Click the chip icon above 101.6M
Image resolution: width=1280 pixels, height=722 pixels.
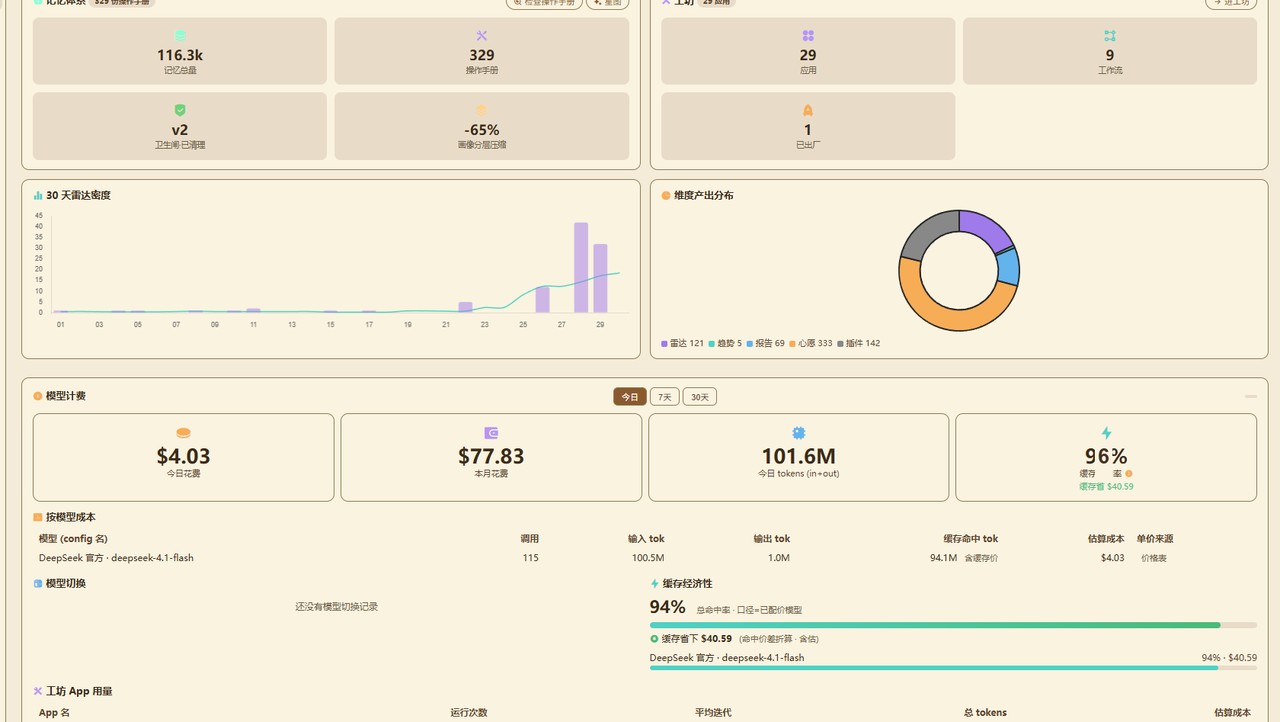tap(798, 433)
